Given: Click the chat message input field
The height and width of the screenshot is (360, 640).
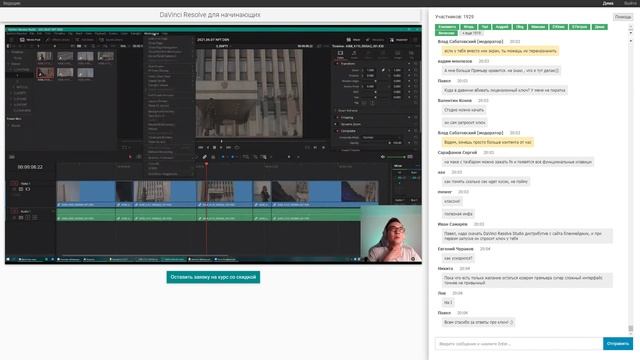Looking at the screenshot, I should pos(519,344).
